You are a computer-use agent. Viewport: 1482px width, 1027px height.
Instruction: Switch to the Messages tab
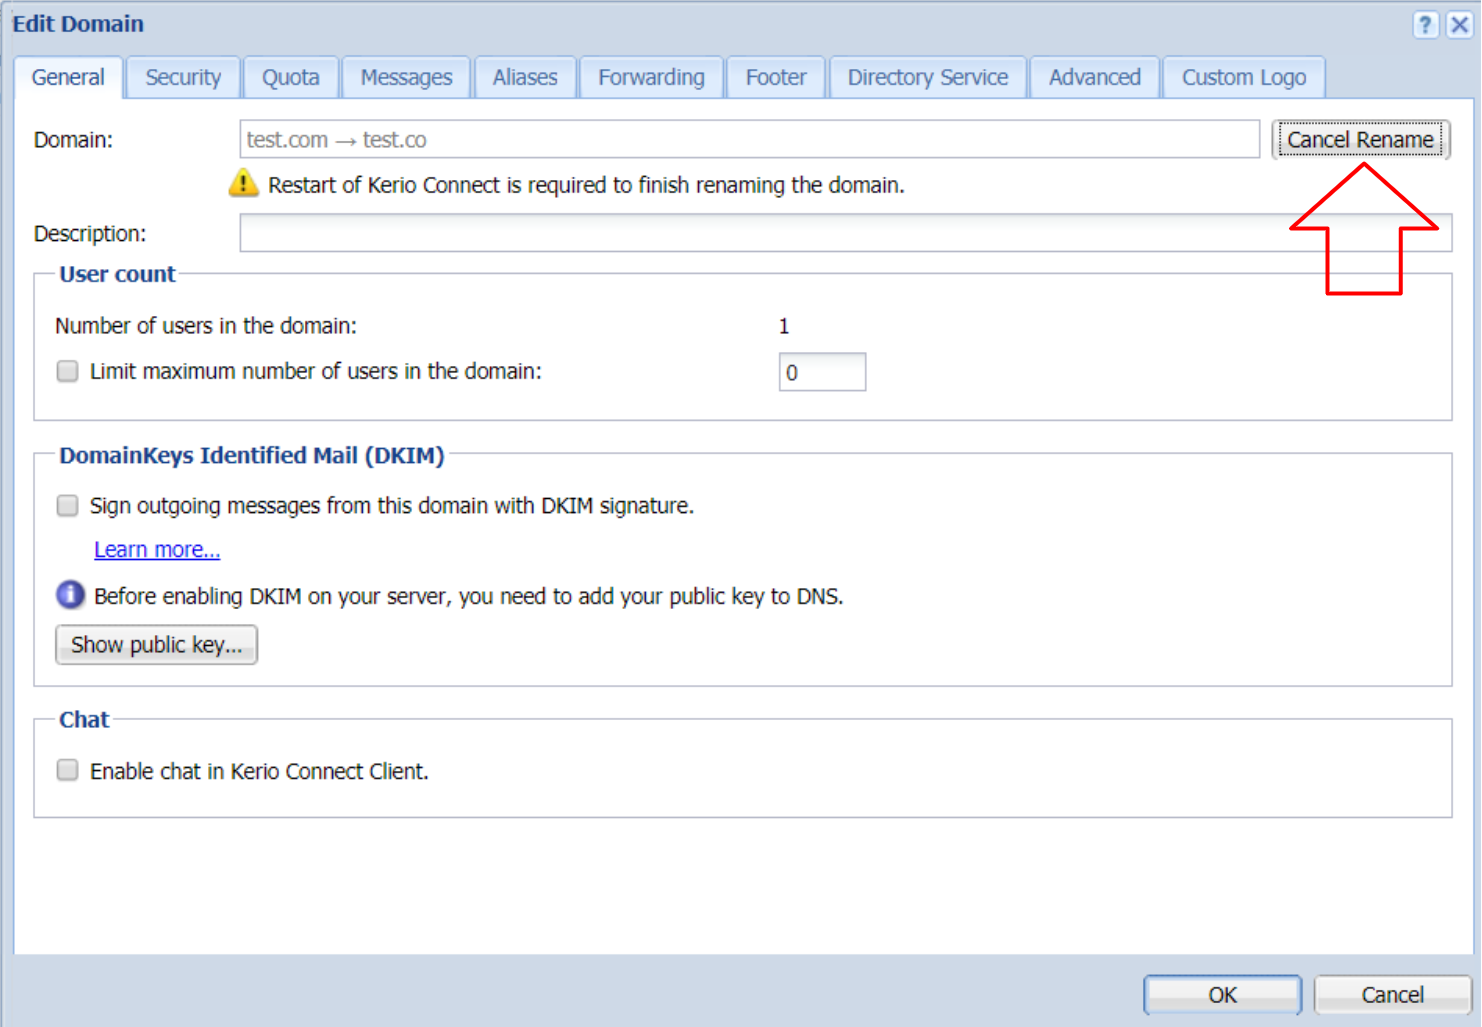click(x=406, y=78)
